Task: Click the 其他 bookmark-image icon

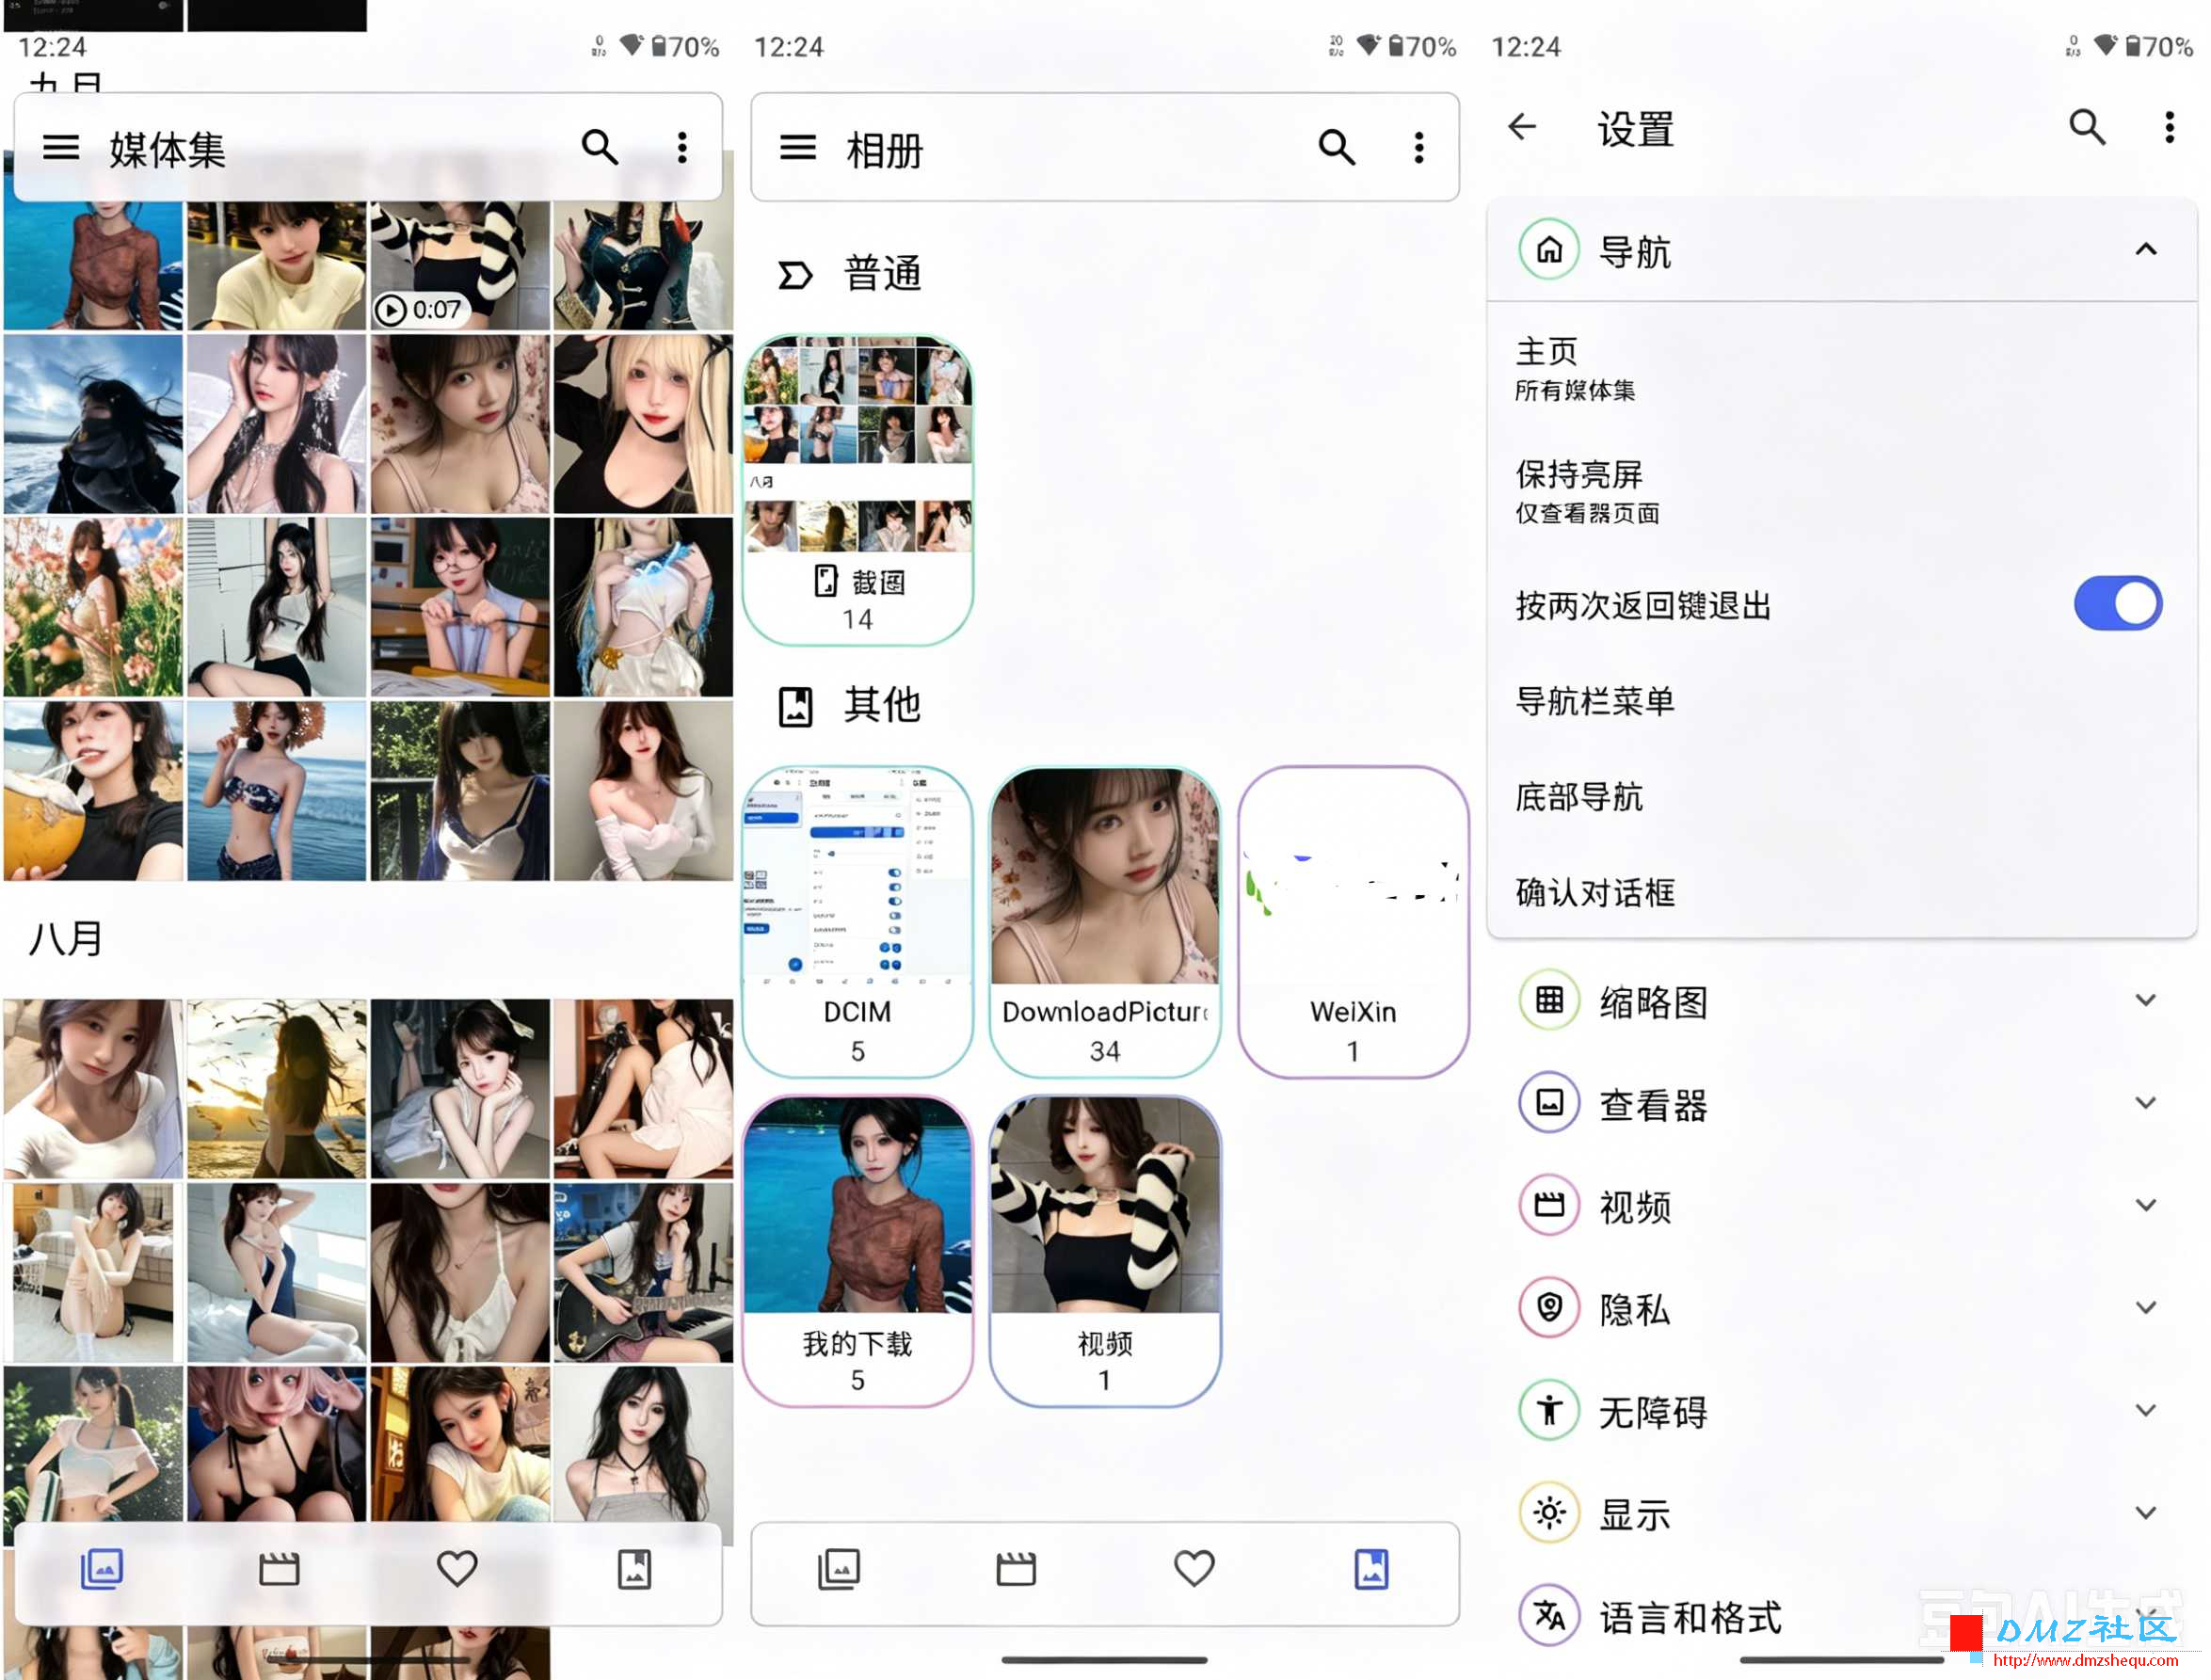Action: click(x=795, y=706)
